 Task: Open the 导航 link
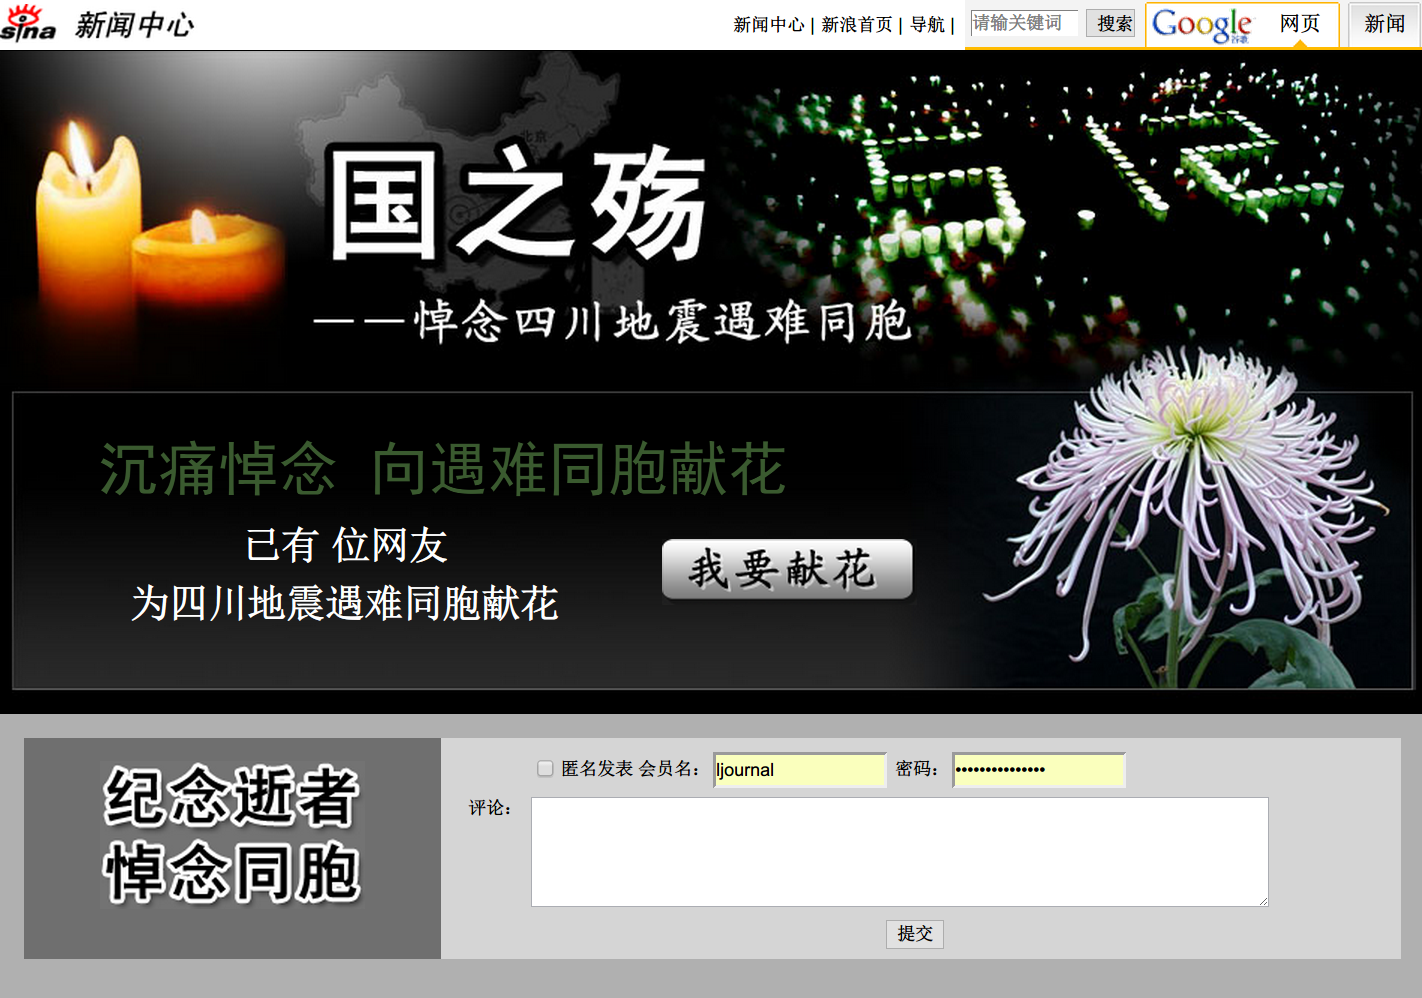click(927, 25)
